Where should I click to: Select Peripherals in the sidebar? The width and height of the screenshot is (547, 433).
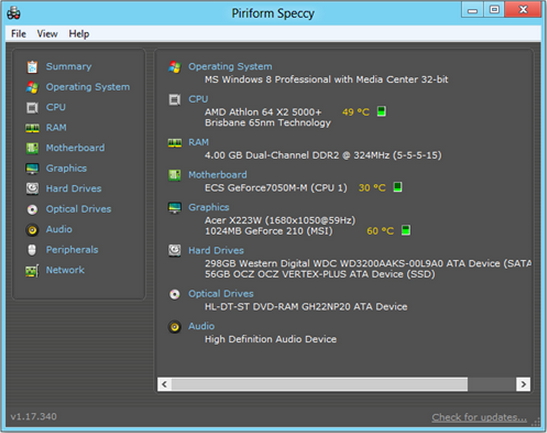(x=72, y=250)
